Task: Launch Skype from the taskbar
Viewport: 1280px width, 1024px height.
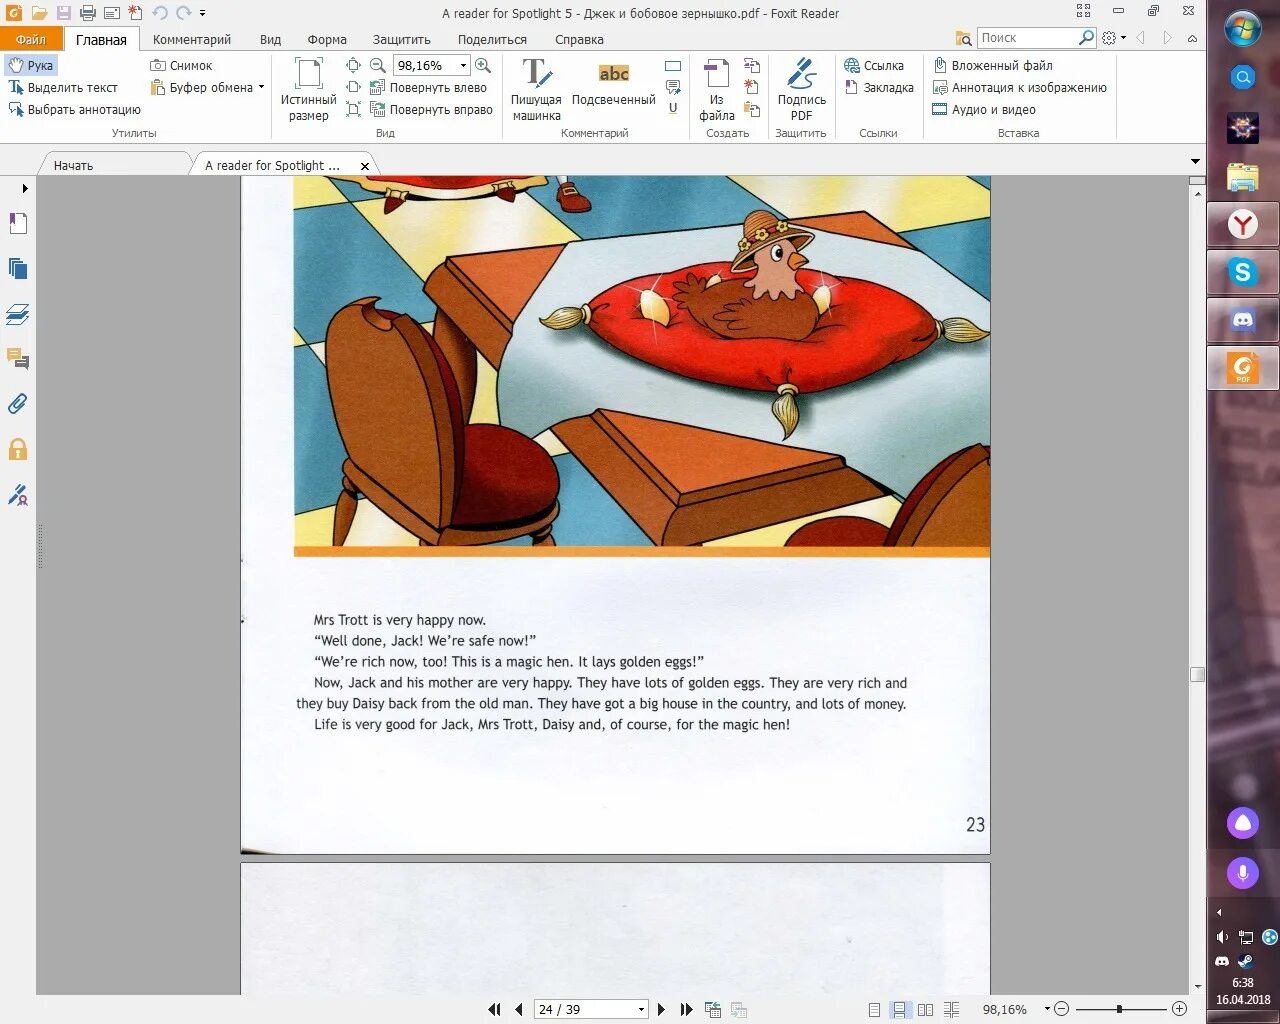Action: coord(1243,271)
